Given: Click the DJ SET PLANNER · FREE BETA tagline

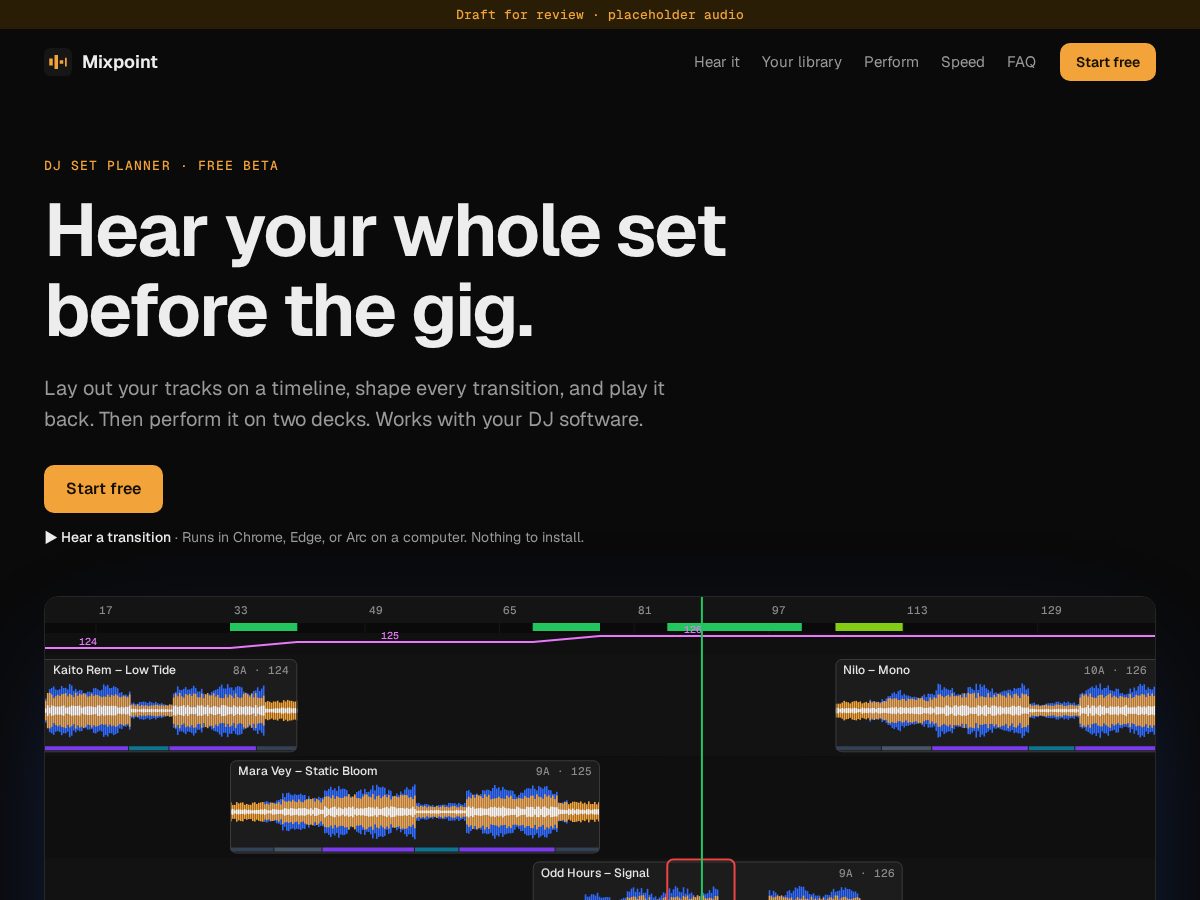Looking at the screenshot, I should tap(161, 166).
